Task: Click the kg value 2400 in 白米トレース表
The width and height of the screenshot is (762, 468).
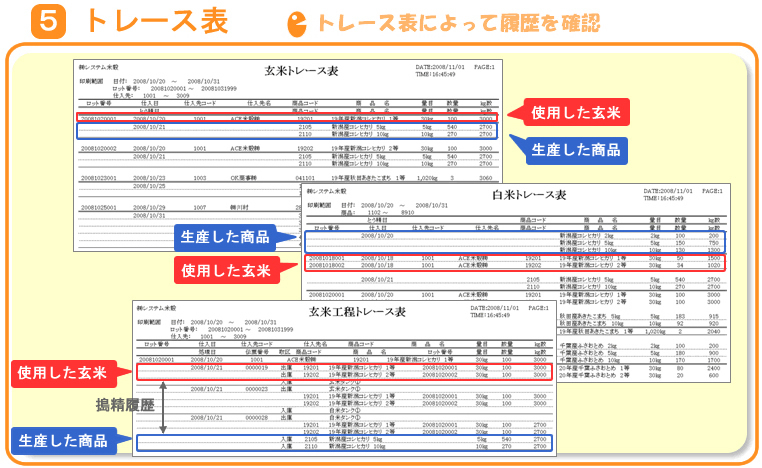Action: pos(713,368)
